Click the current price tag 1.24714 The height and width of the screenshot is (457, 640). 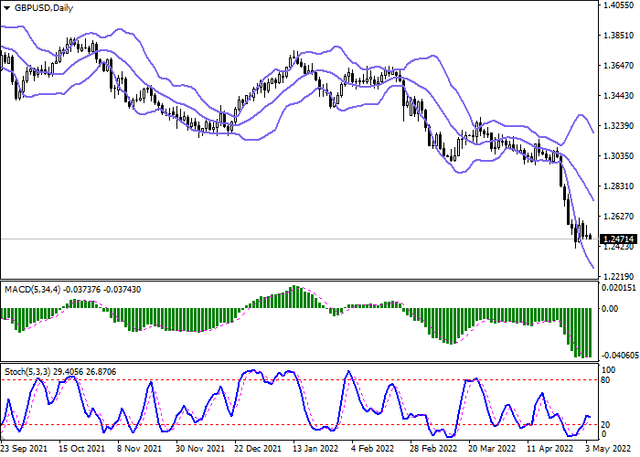[617, 239]
